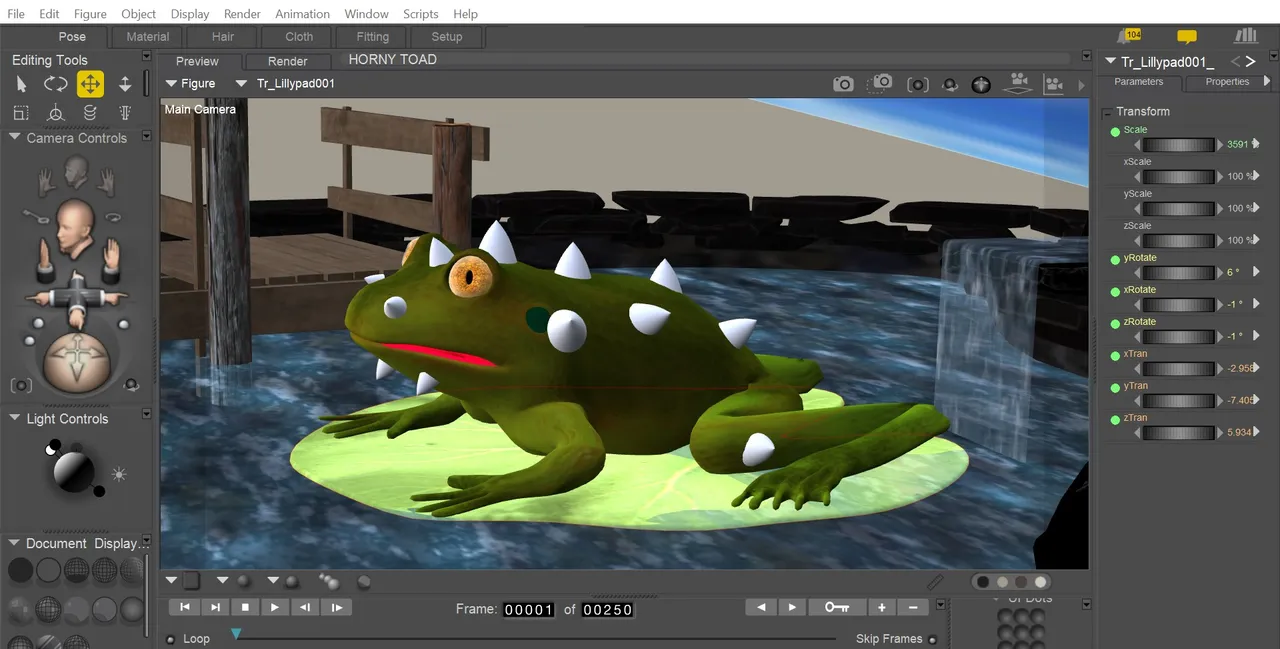Switch to the Properties tab
Screen dimensions: 1280x649
tap(1227, 82)
